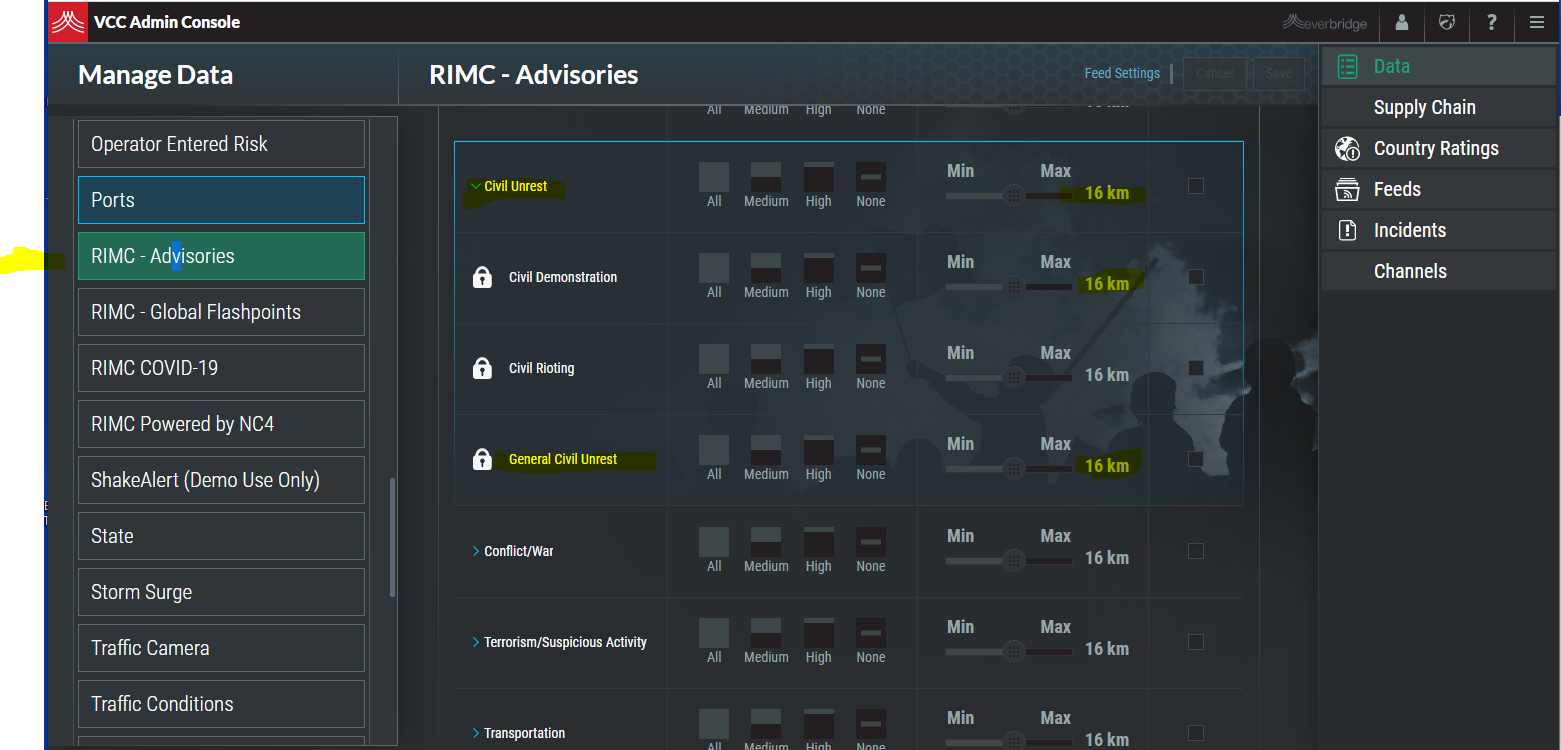Select State in the data list
Image resolution: width=1561 pixels, height=750 pixels.
pos(221,536)
